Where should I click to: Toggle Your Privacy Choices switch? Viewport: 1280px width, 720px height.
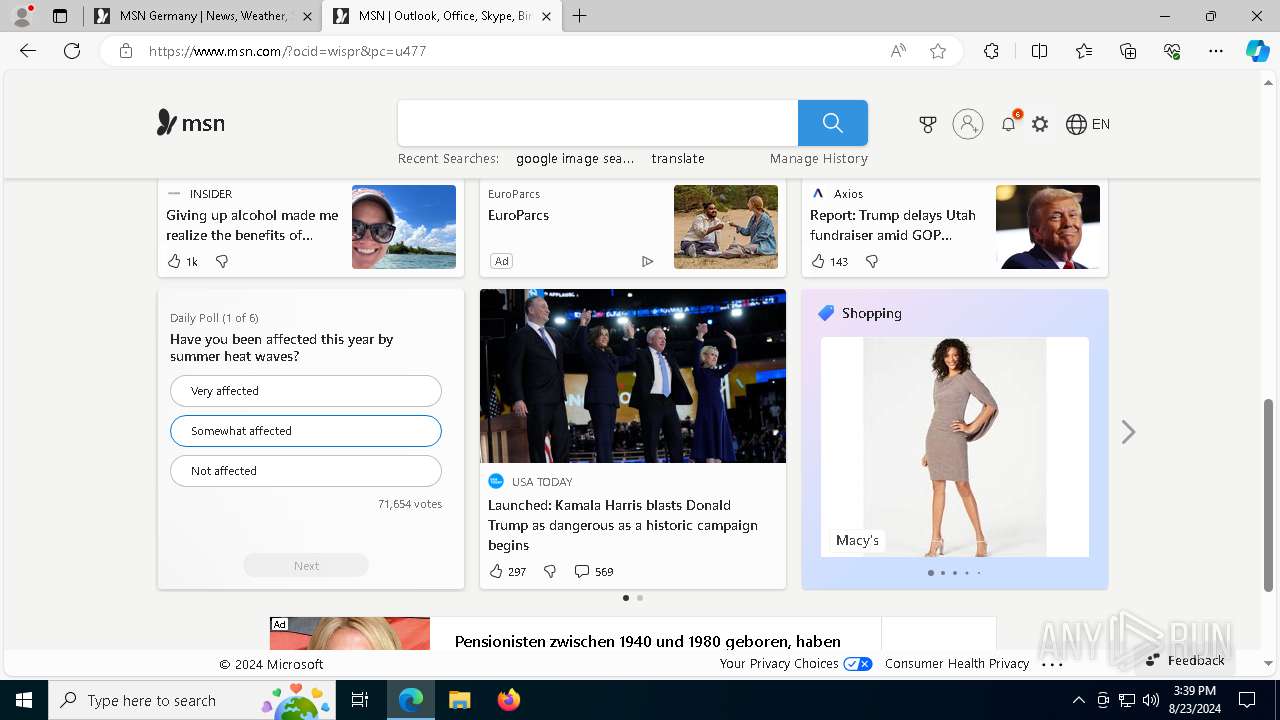[x=858, y=664]
